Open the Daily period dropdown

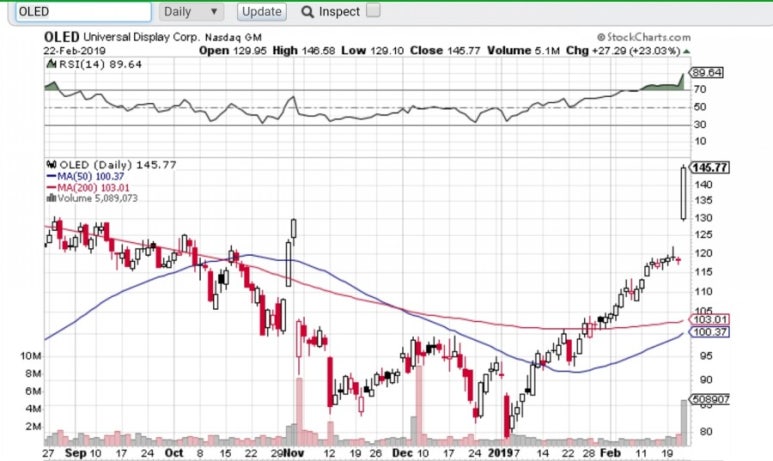[191, 12]
